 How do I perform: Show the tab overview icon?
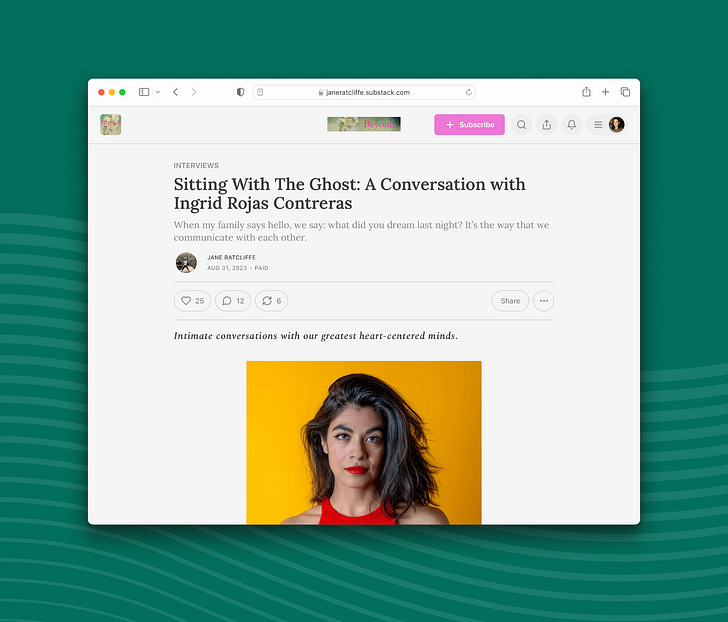(625, 92)
